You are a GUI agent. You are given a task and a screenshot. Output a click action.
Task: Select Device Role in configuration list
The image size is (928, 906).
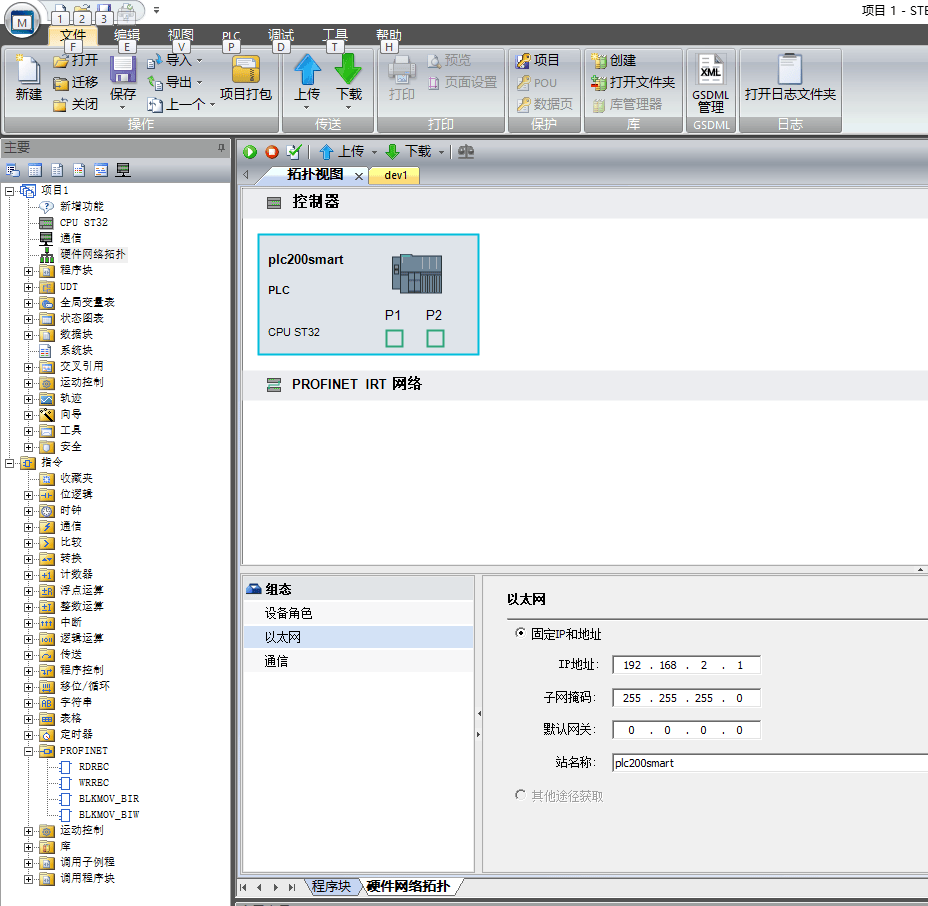[358, 613]
